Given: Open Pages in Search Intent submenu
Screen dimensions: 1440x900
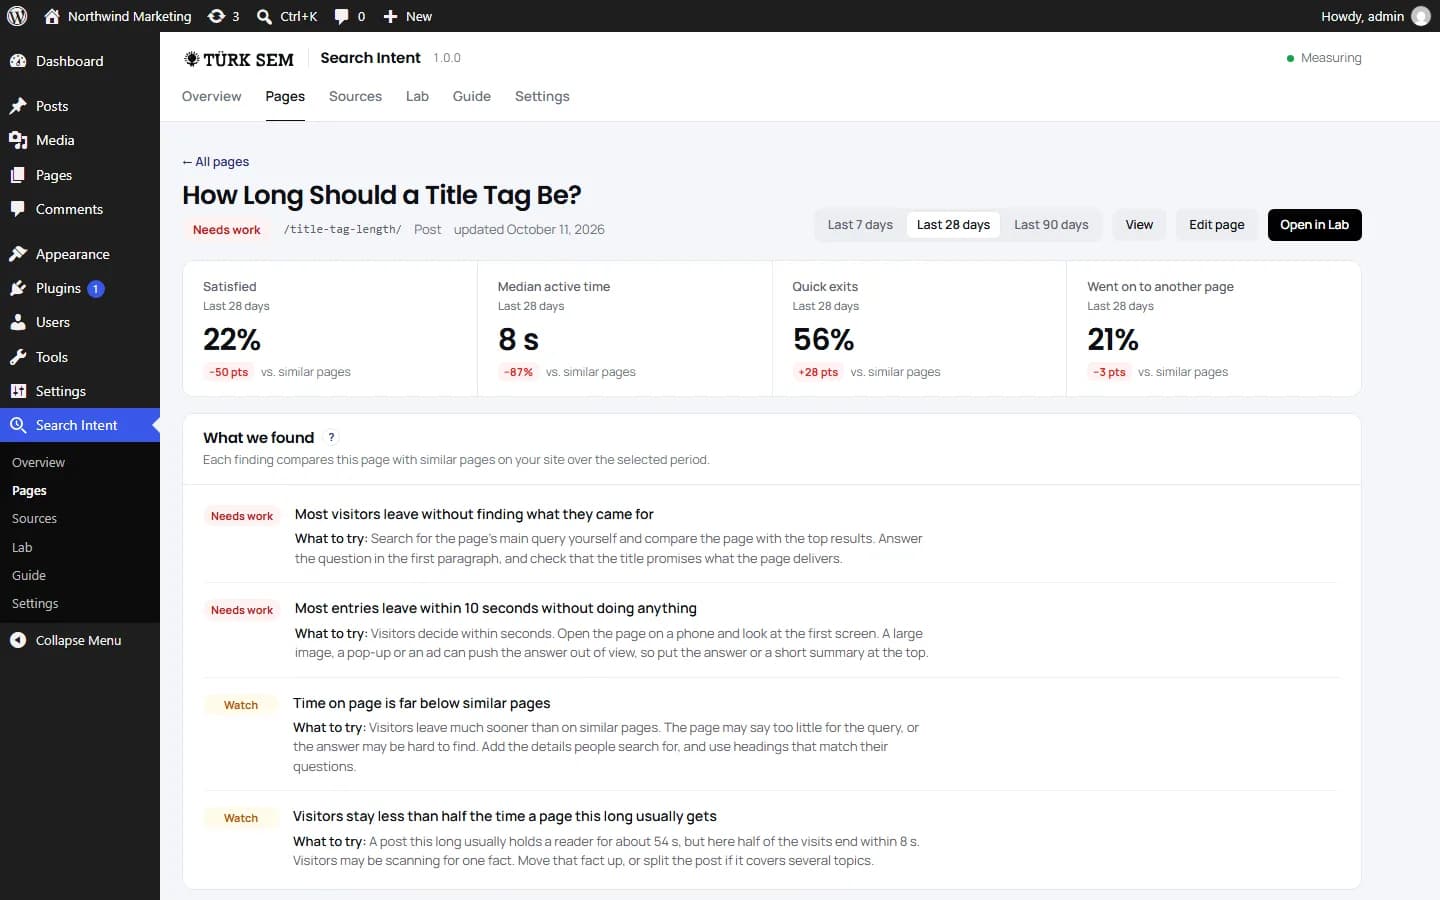Looking at the screenshot, I should 29,490.
